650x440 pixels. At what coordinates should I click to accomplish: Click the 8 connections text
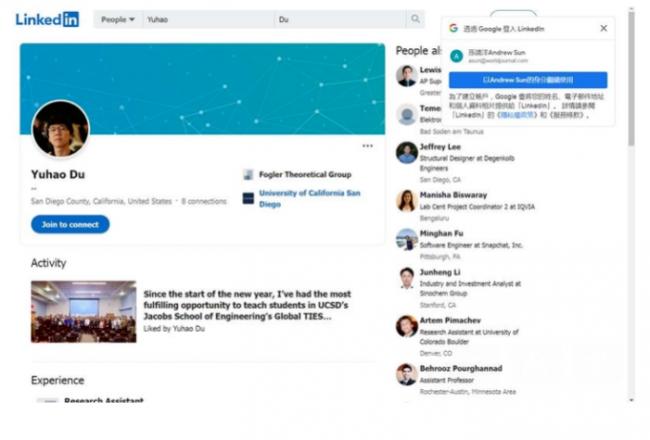pos(204,202)
